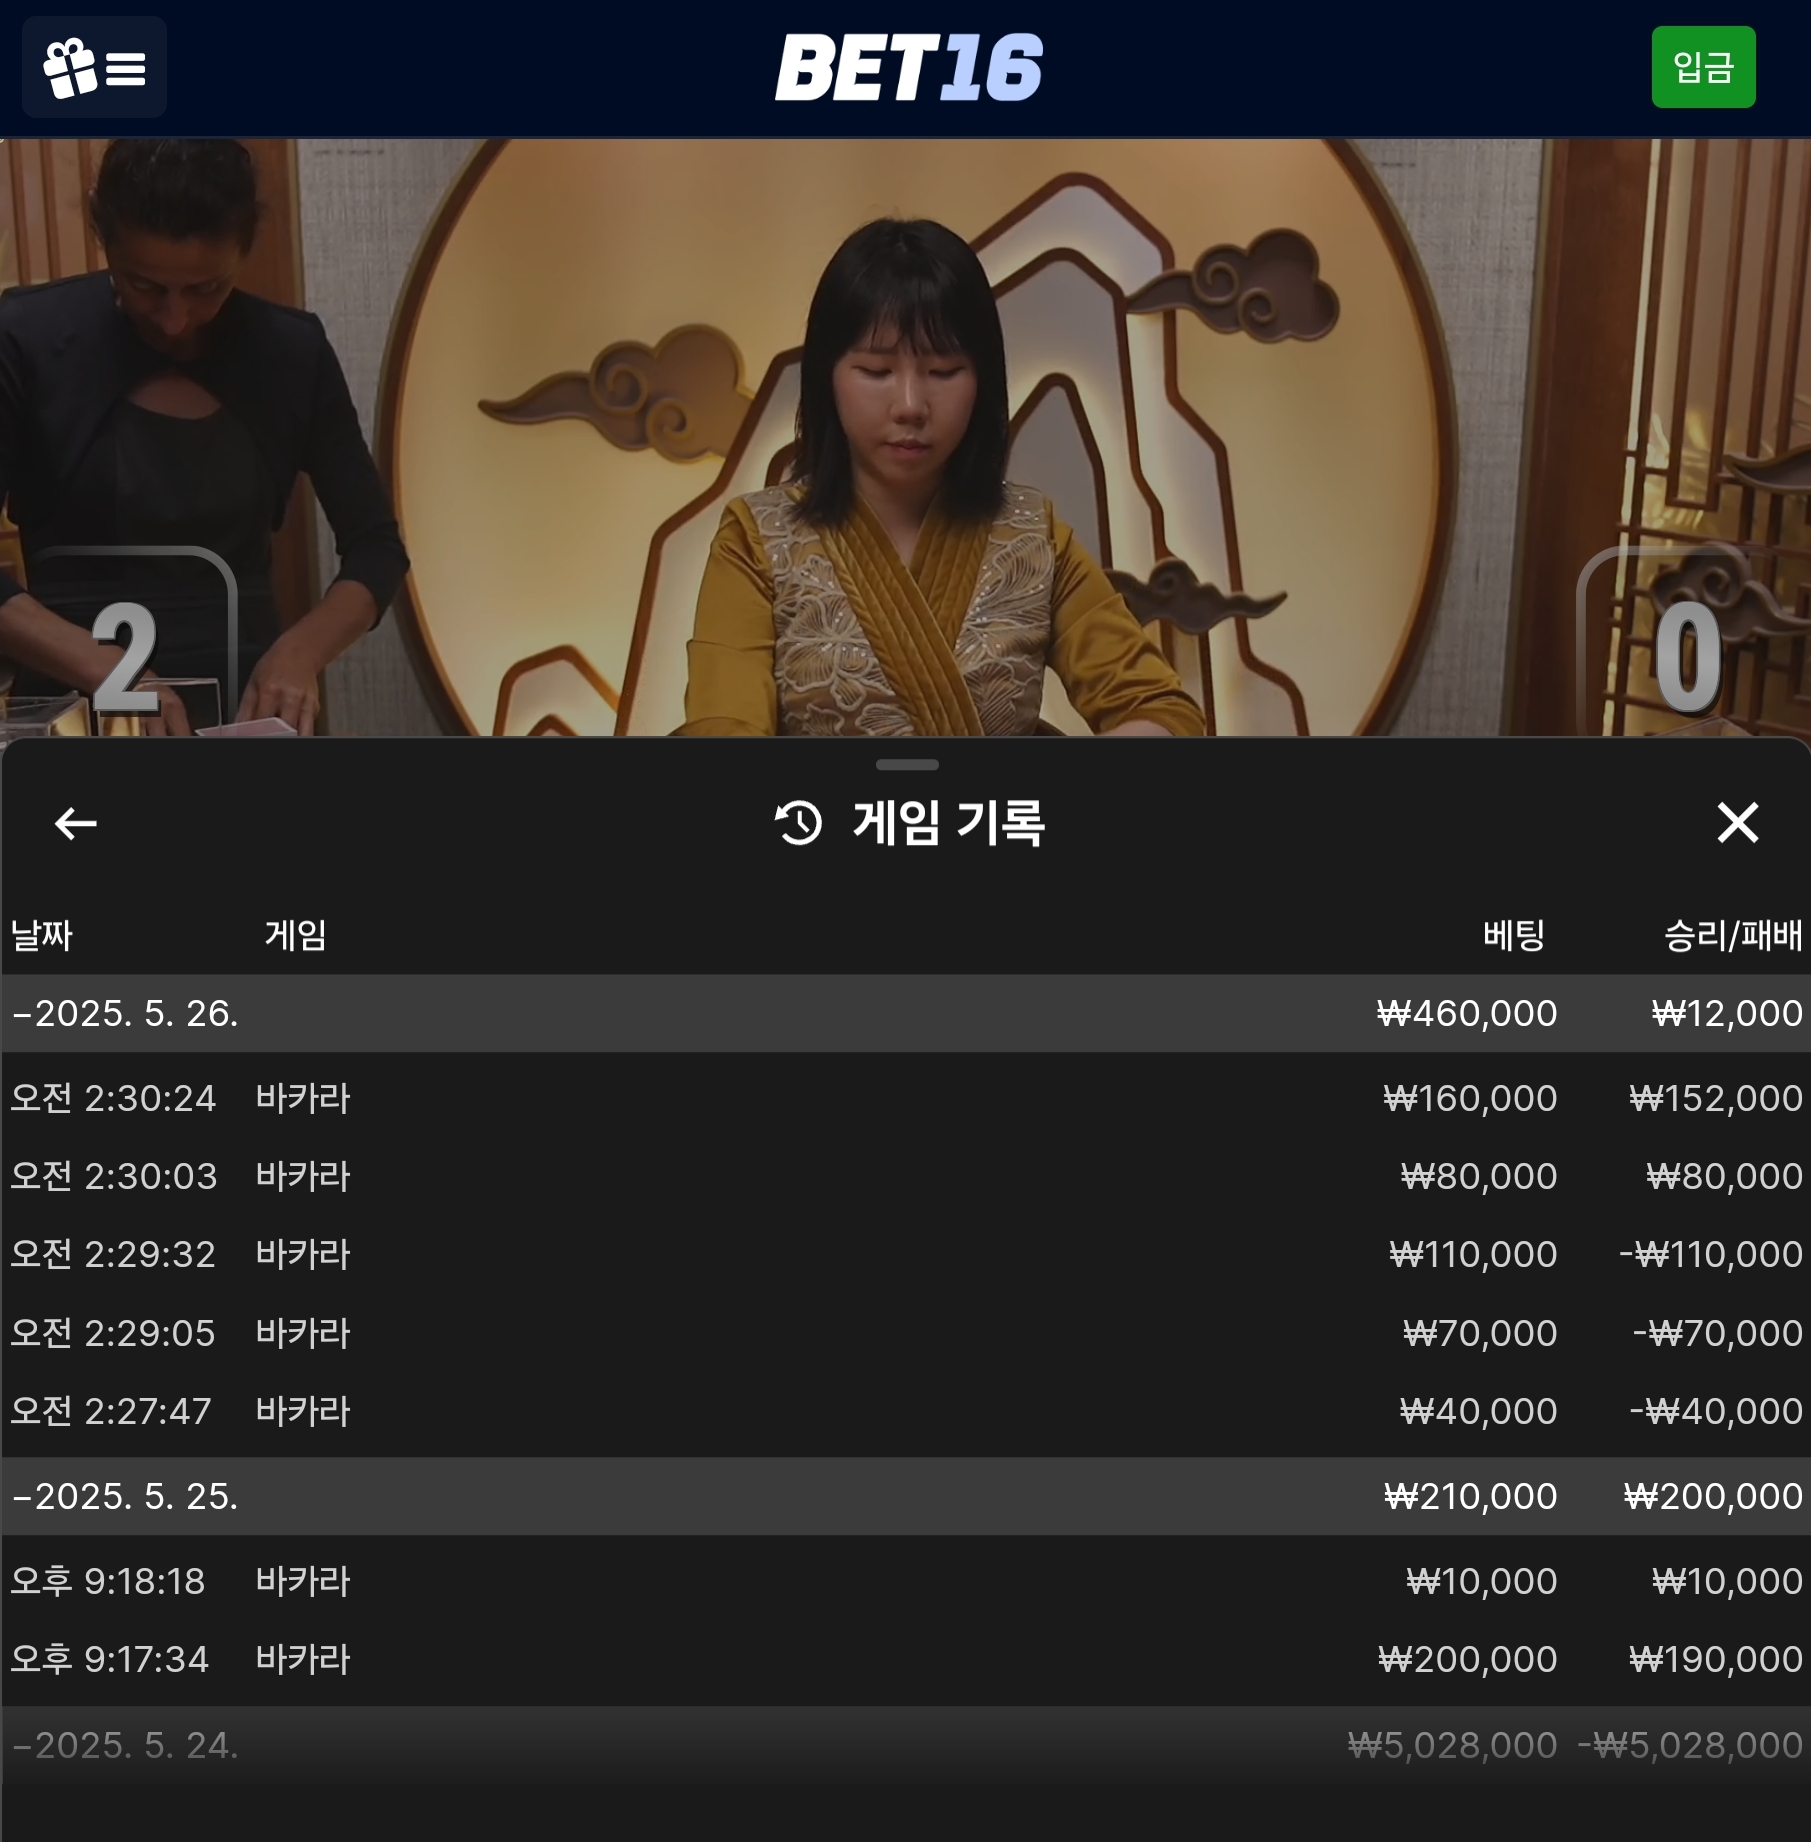Click the history clock icon
Screen dimensions: 1811x1842
pyautogui.click(x=798, y=823)
